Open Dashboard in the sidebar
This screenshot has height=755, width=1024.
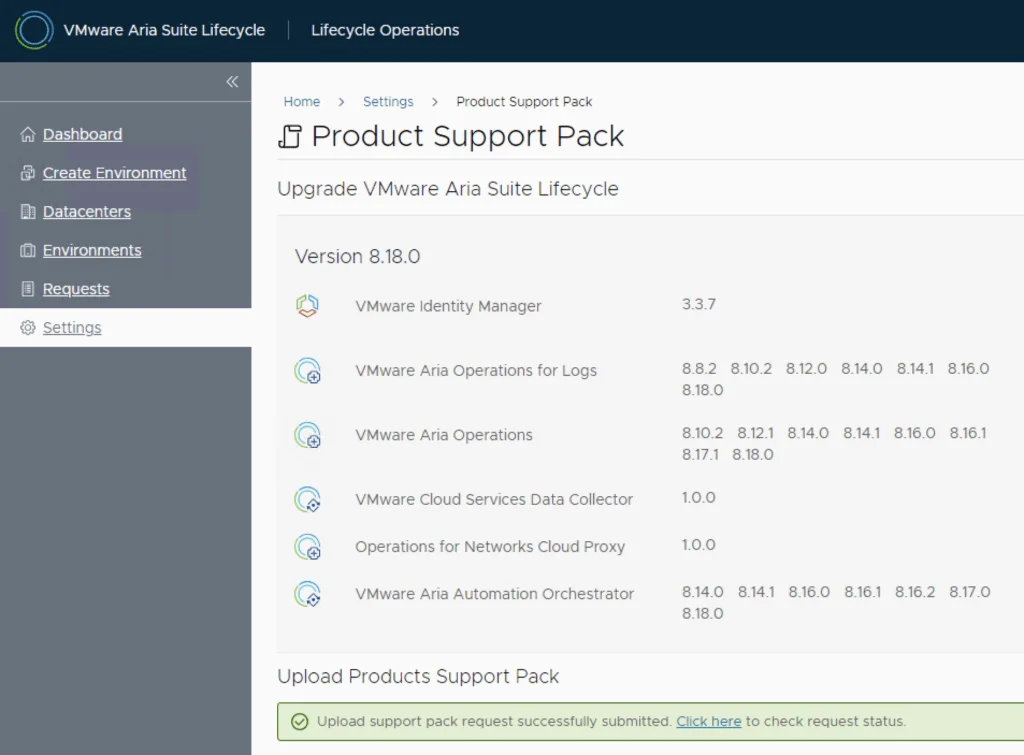82,135
